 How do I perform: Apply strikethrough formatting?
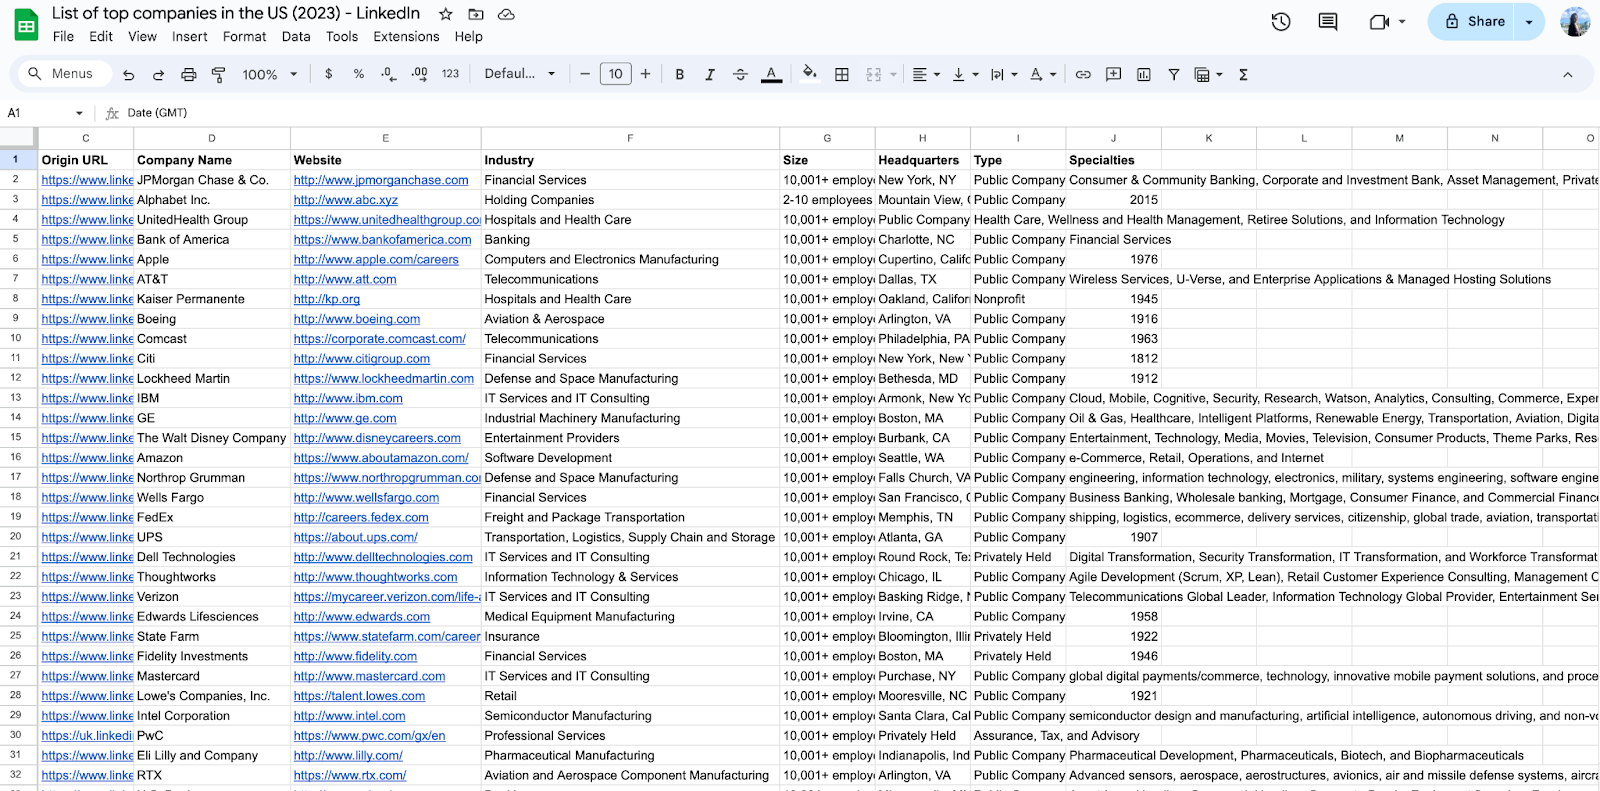click(x=740, y=74)
